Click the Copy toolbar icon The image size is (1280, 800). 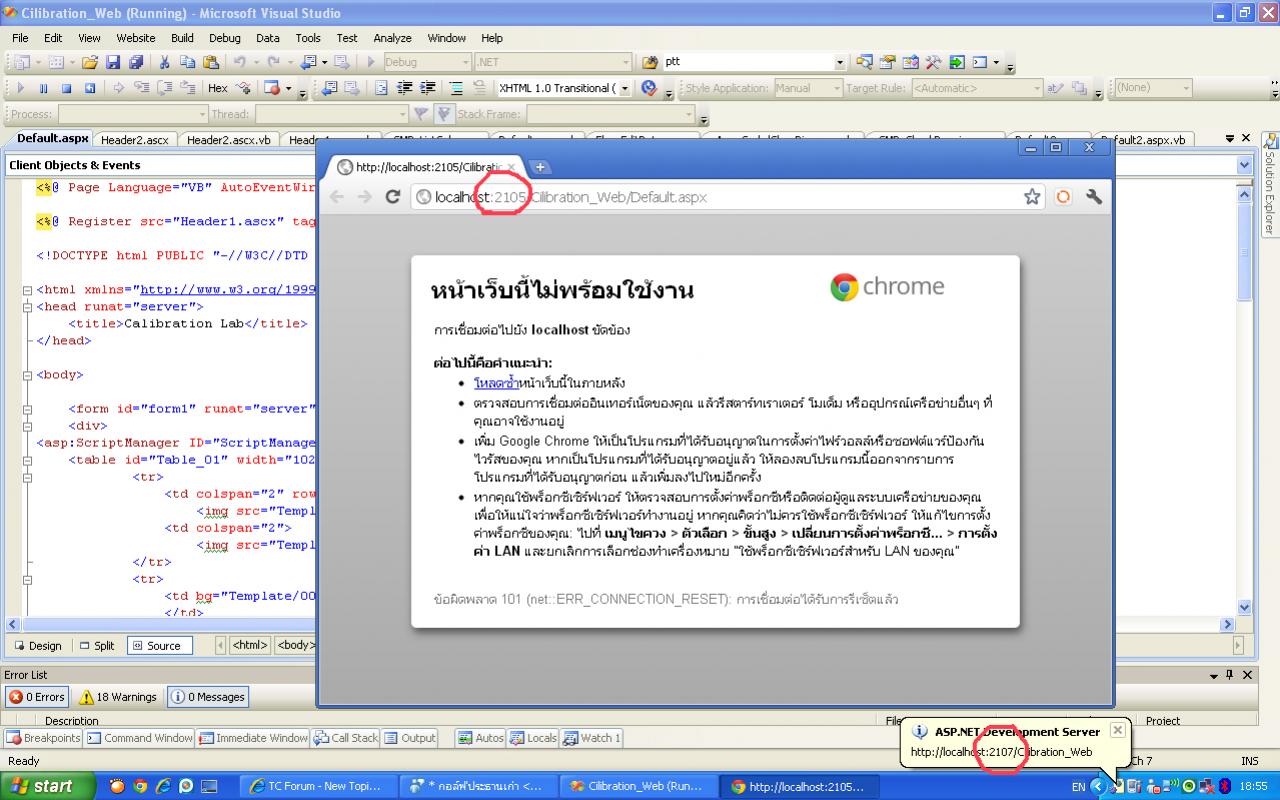(x=187, y=62)
